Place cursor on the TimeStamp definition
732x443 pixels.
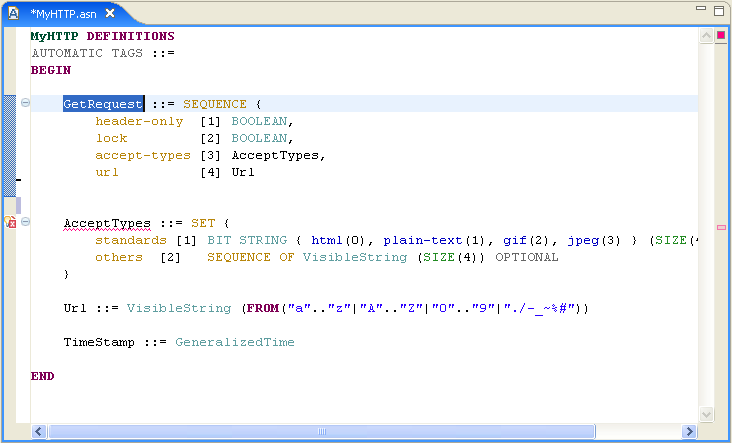point(96,342)
